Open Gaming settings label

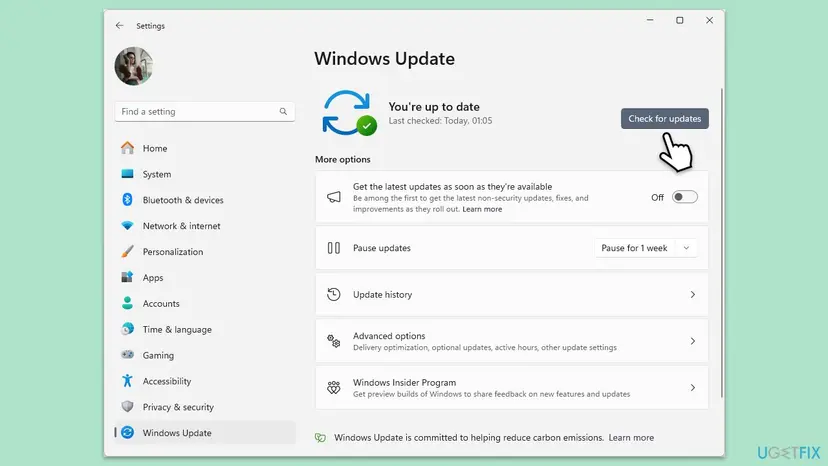point(158,356)
